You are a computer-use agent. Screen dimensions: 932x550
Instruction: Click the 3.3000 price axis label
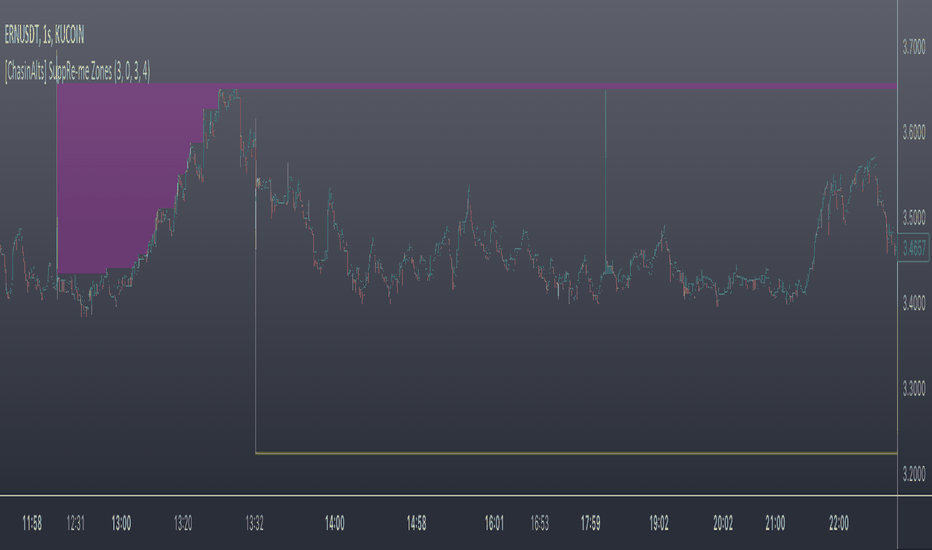[914, 389]
